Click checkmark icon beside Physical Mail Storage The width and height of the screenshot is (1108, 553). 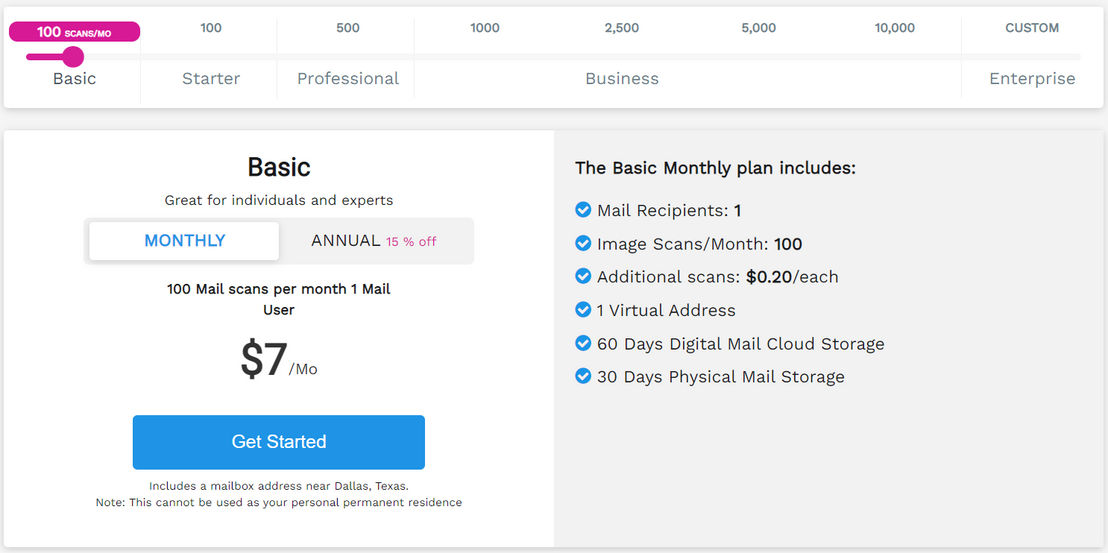[583, 376]
